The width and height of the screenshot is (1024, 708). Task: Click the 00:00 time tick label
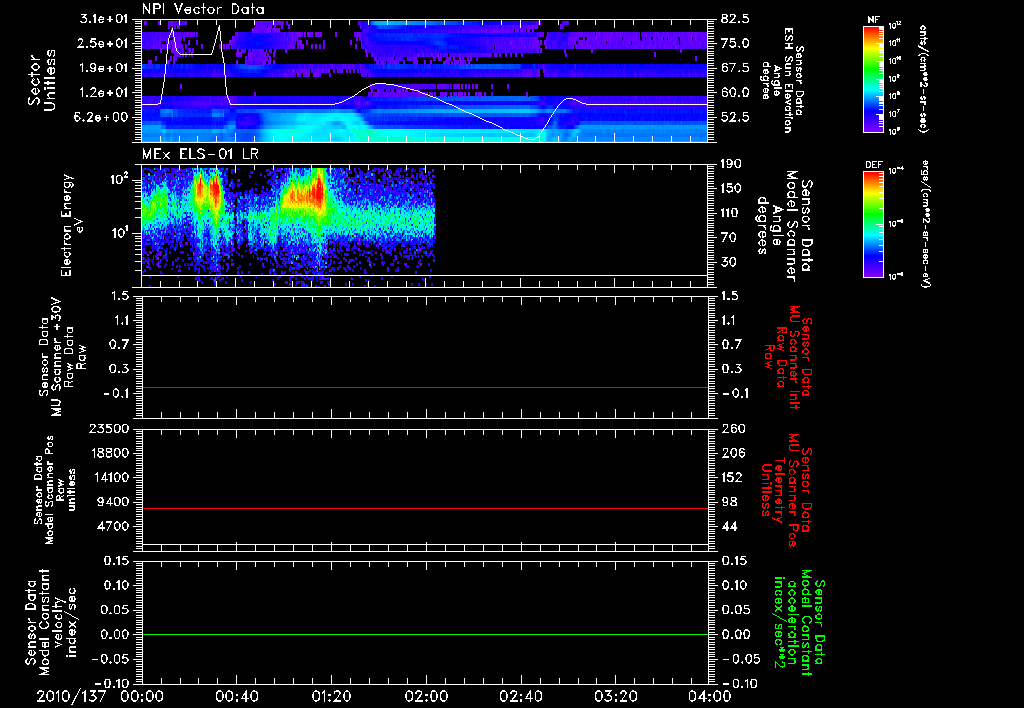point(142,696)
